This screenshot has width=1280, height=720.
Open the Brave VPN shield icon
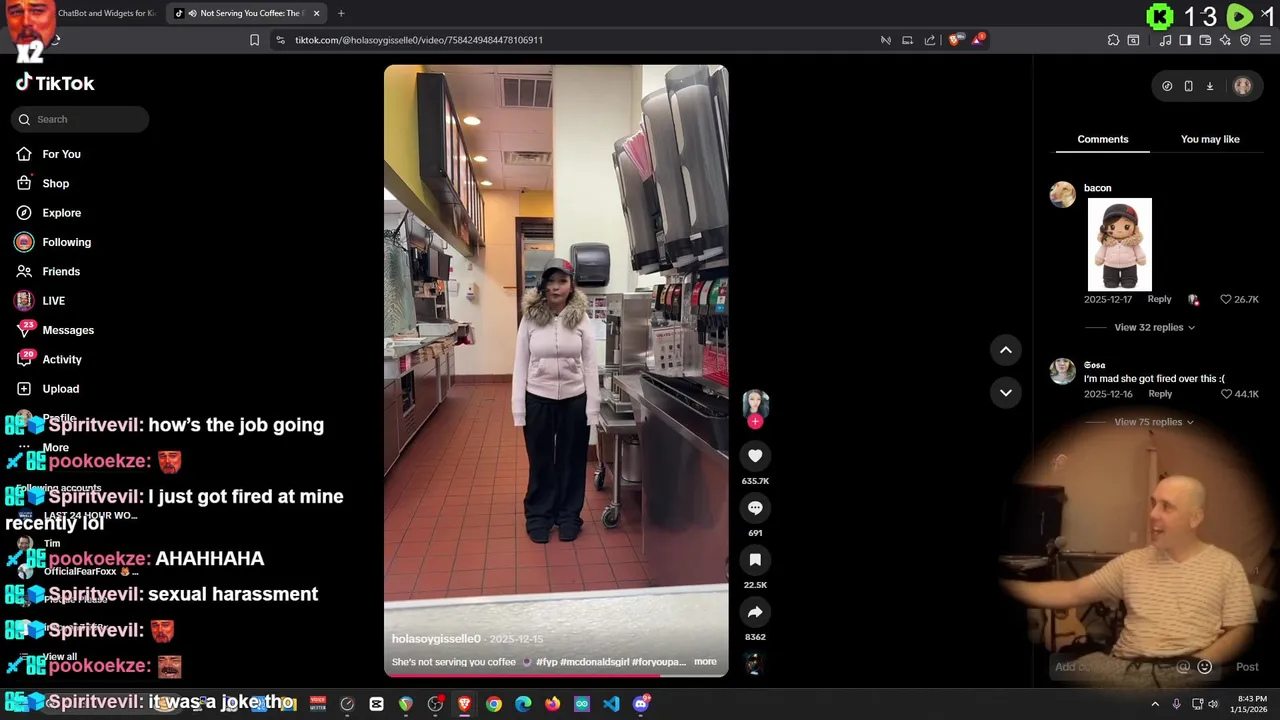(x=1245, y=40)
